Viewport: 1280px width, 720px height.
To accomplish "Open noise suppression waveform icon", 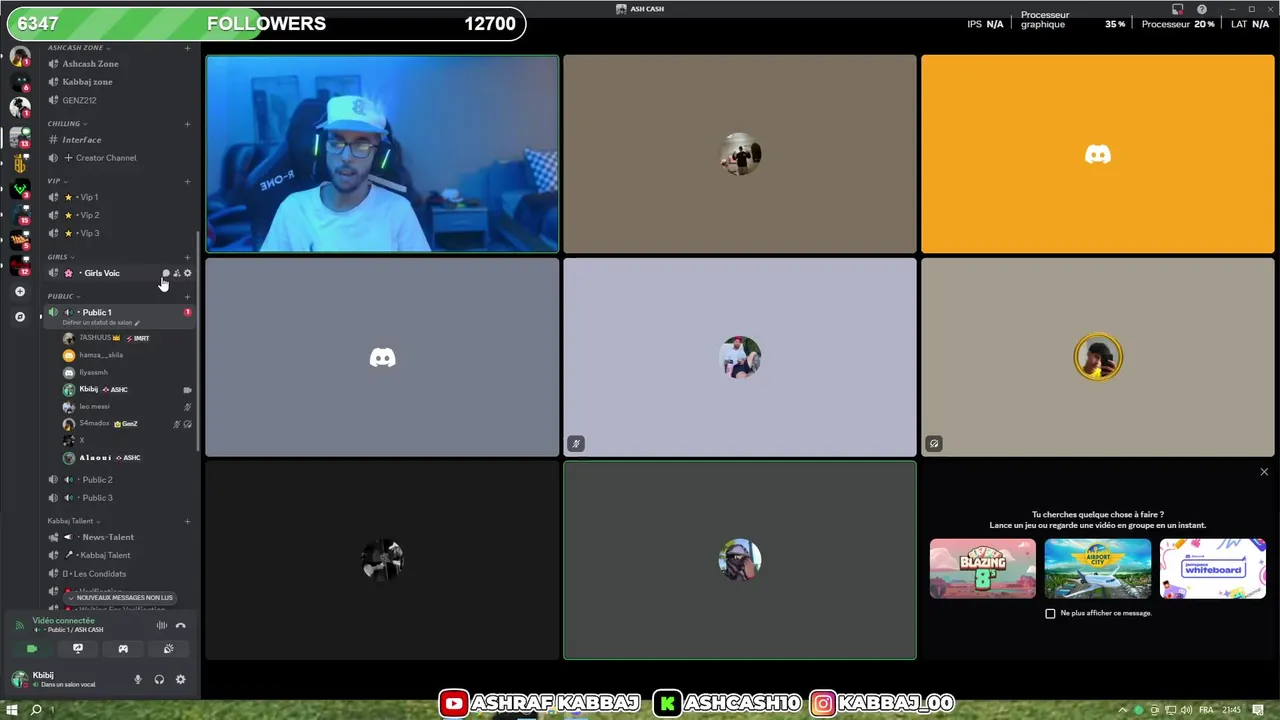I will pyautogui.click(x=161, y=626).
